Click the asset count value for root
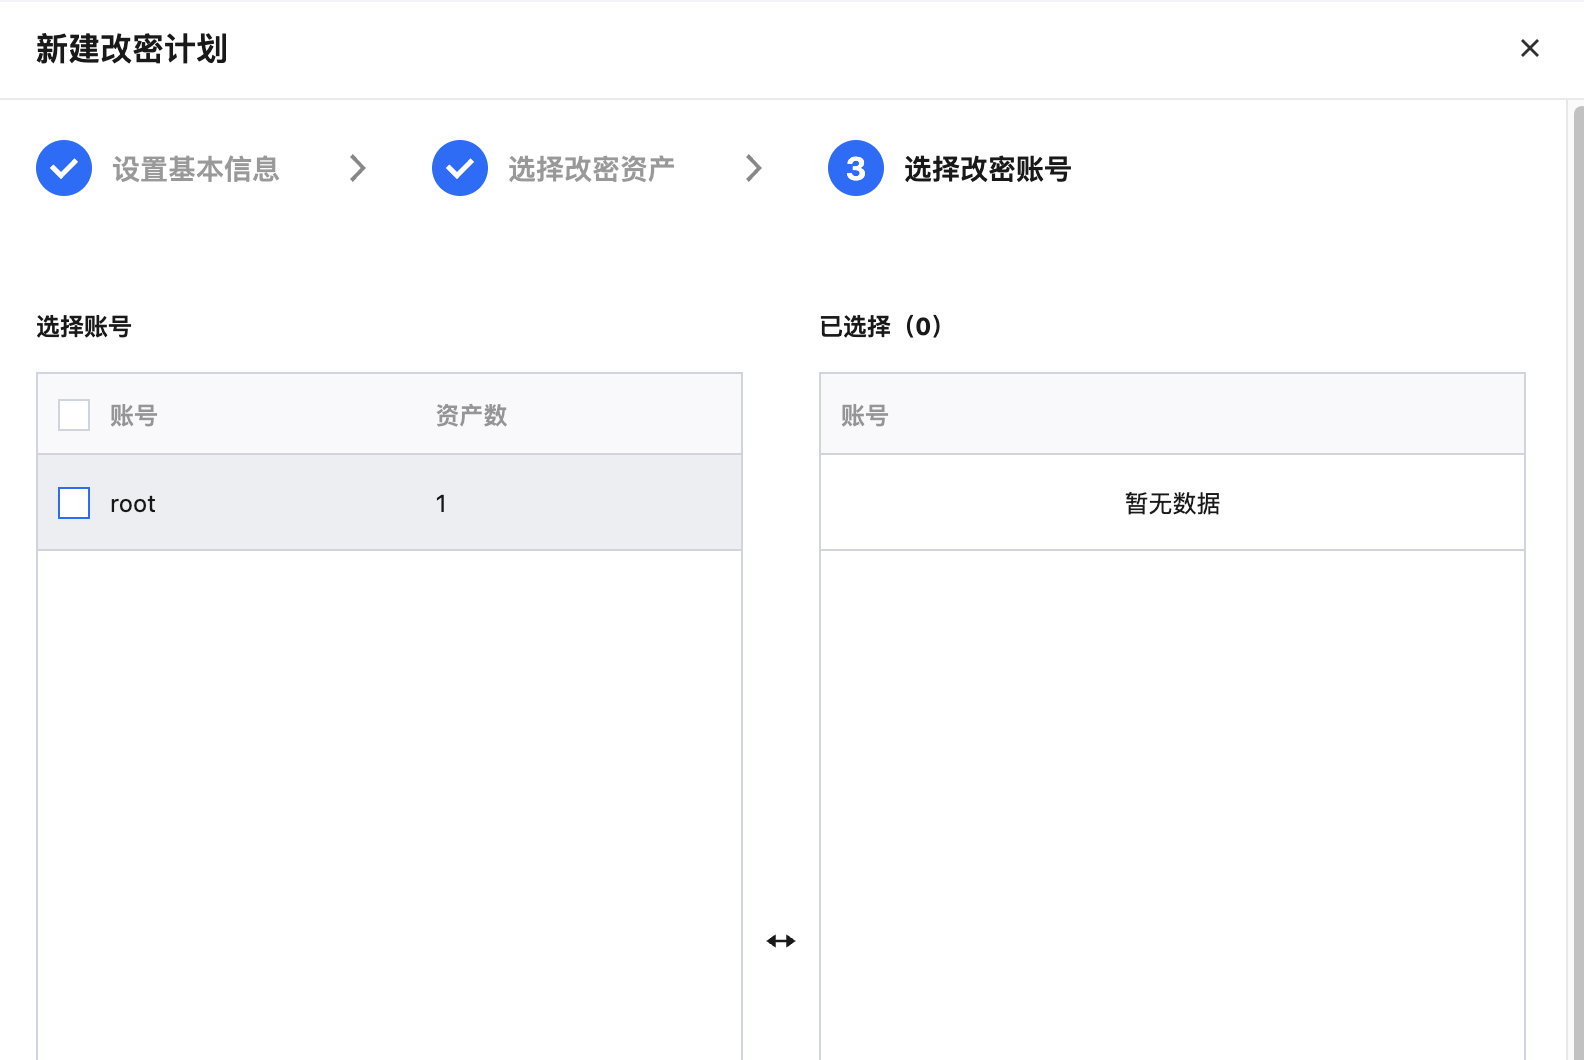The height and width of the screenshot is (1060, 1584). click(x=441, y=504)
